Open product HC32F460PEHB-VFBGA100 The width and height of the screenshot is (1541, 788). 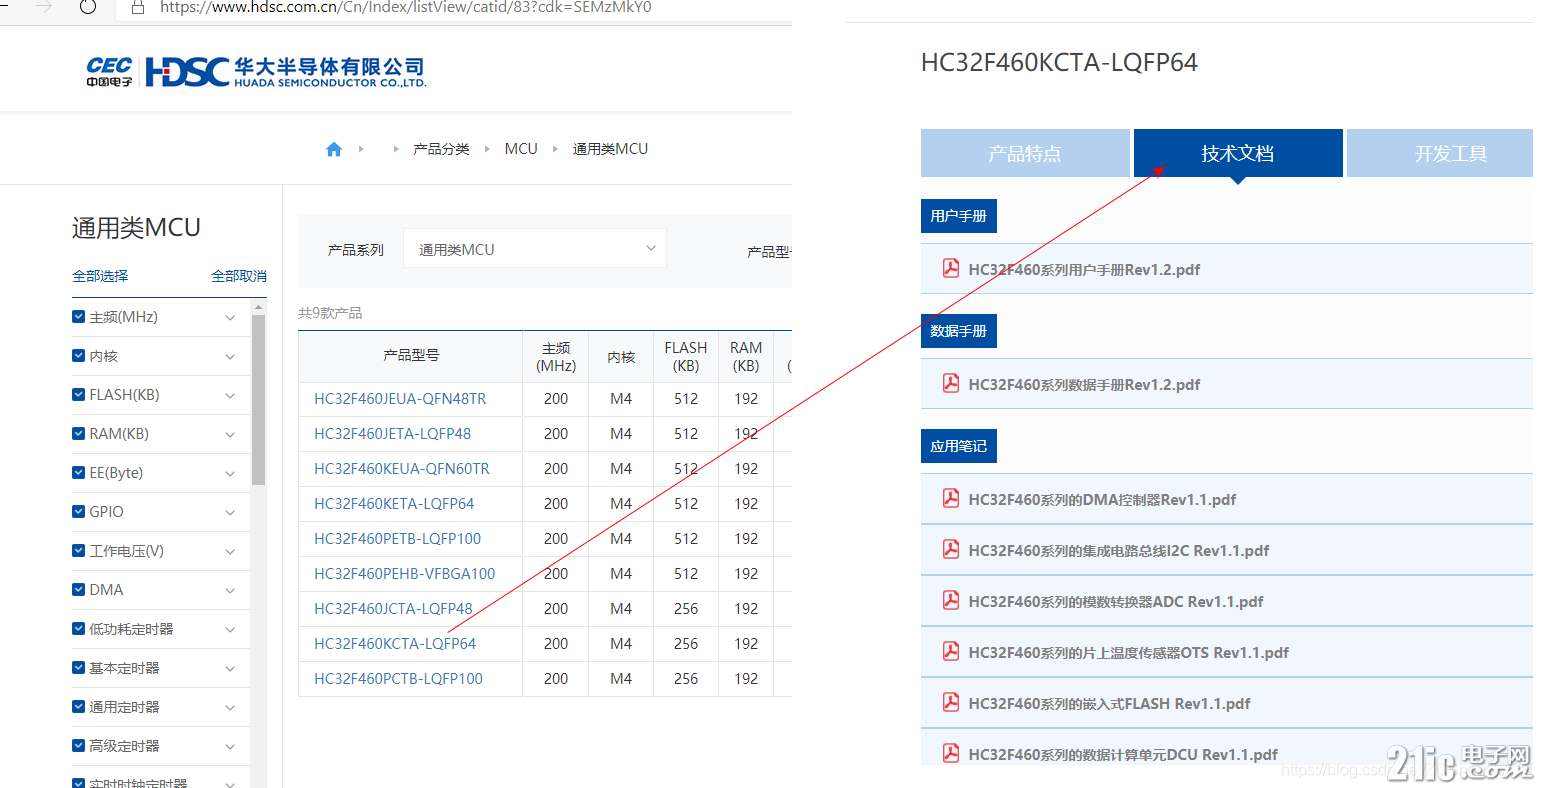[405, 574]
